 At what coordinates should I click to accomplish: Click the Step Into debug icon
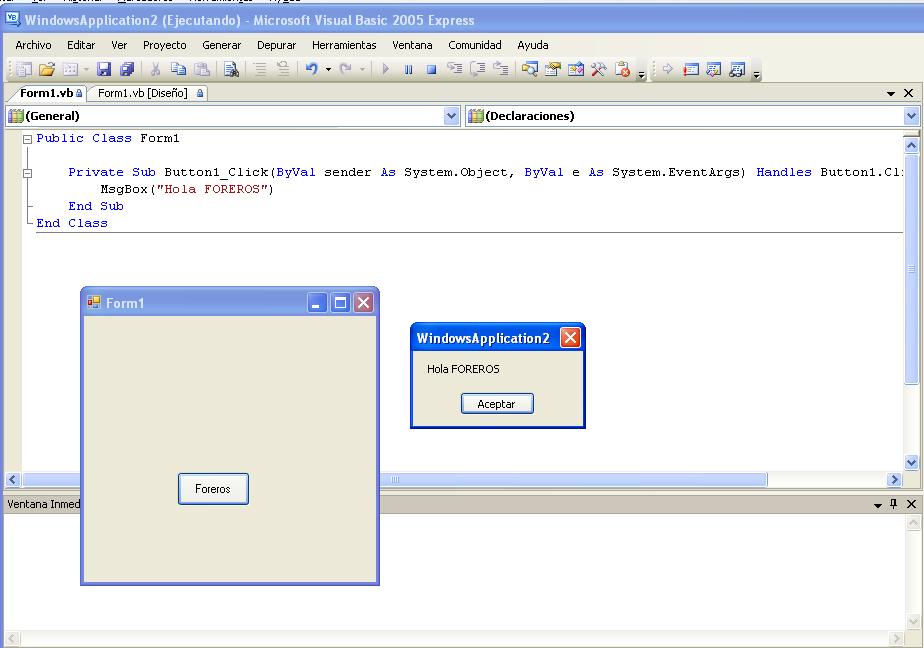(454, 70)
